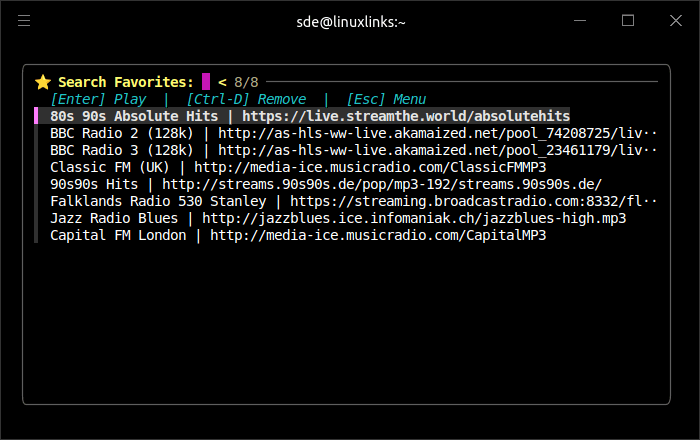Close the terminal window
The height and width of the screenshot is (440, 700).
675,20
